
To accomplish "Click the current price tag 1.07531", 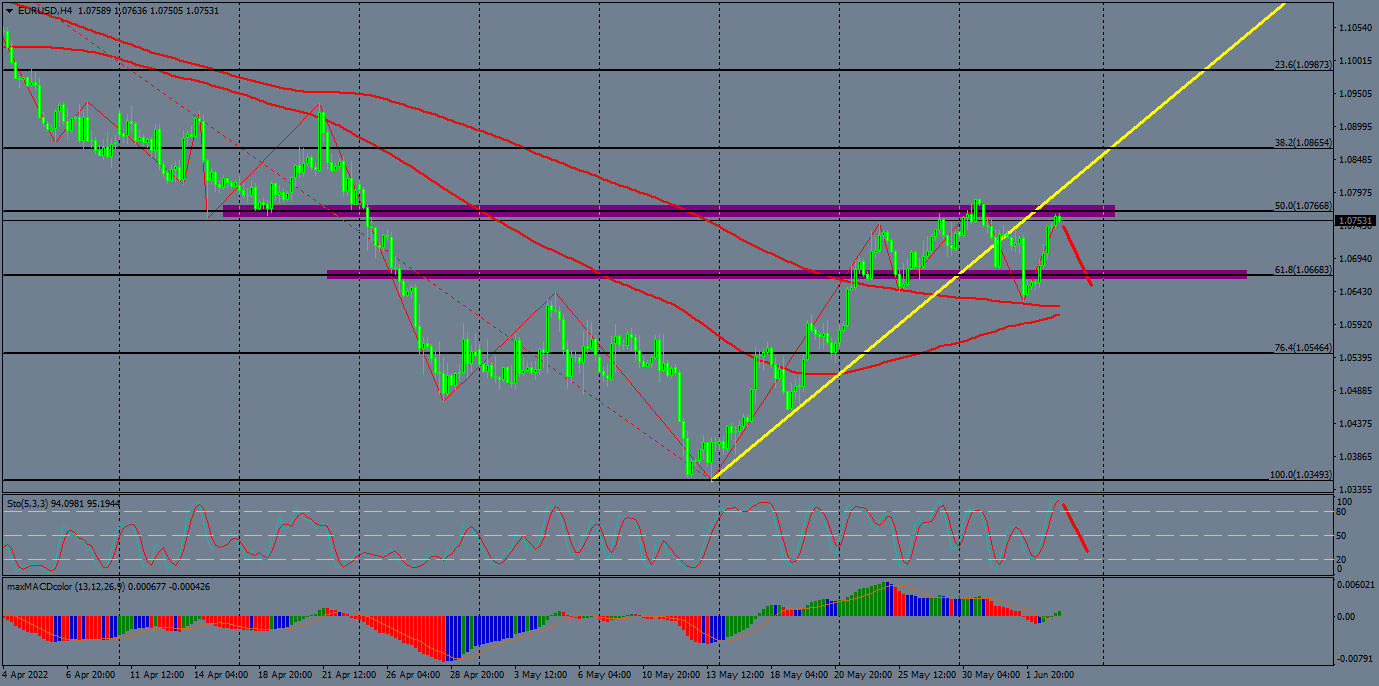I will [x=1356, y=220].
